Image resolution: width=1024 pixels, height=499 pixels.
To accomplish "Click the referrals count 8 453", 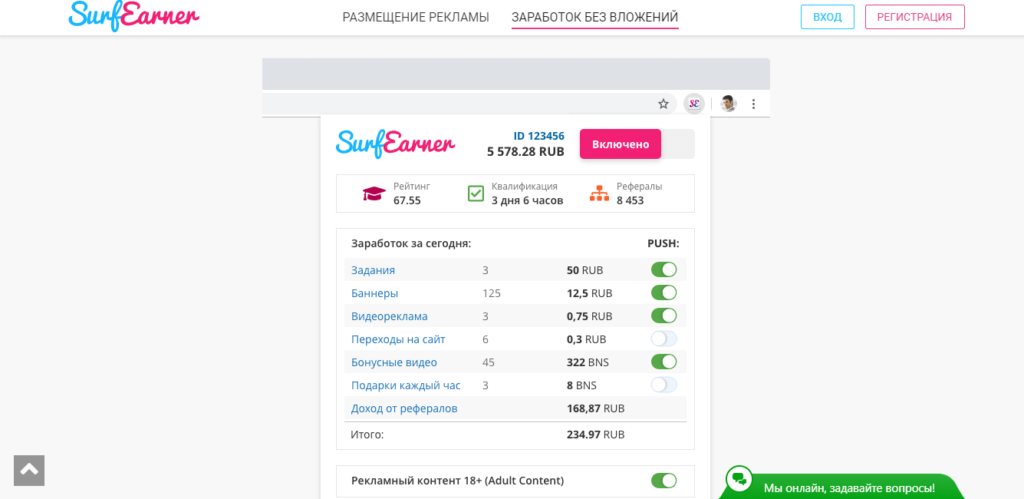I will [x=630, y=201].
